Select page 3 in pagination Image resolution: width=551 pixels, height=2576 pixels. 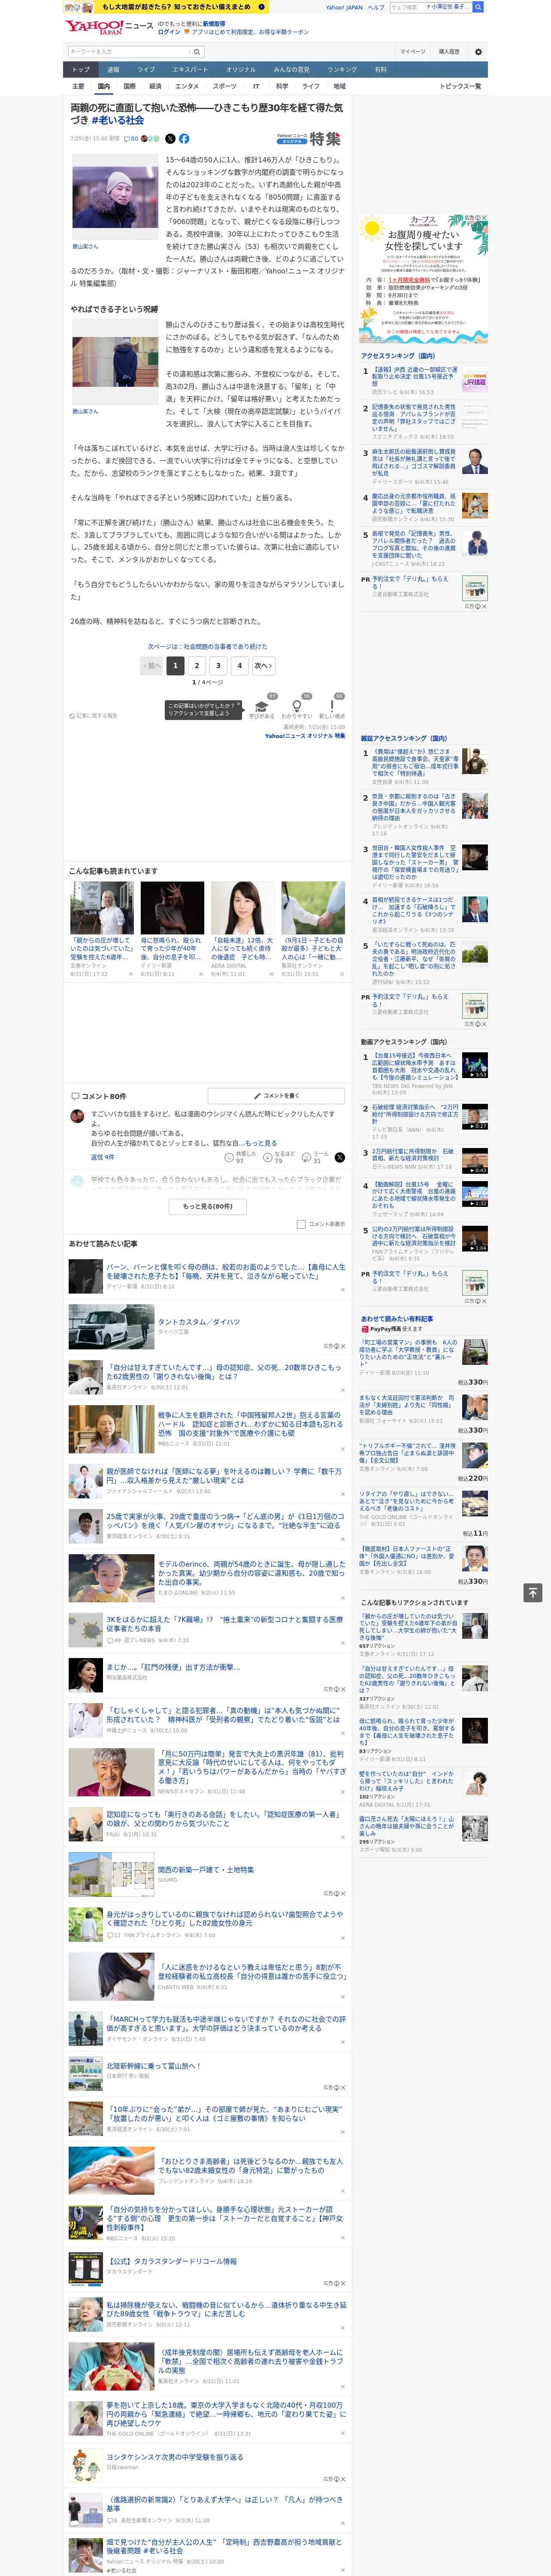point(218,665)
